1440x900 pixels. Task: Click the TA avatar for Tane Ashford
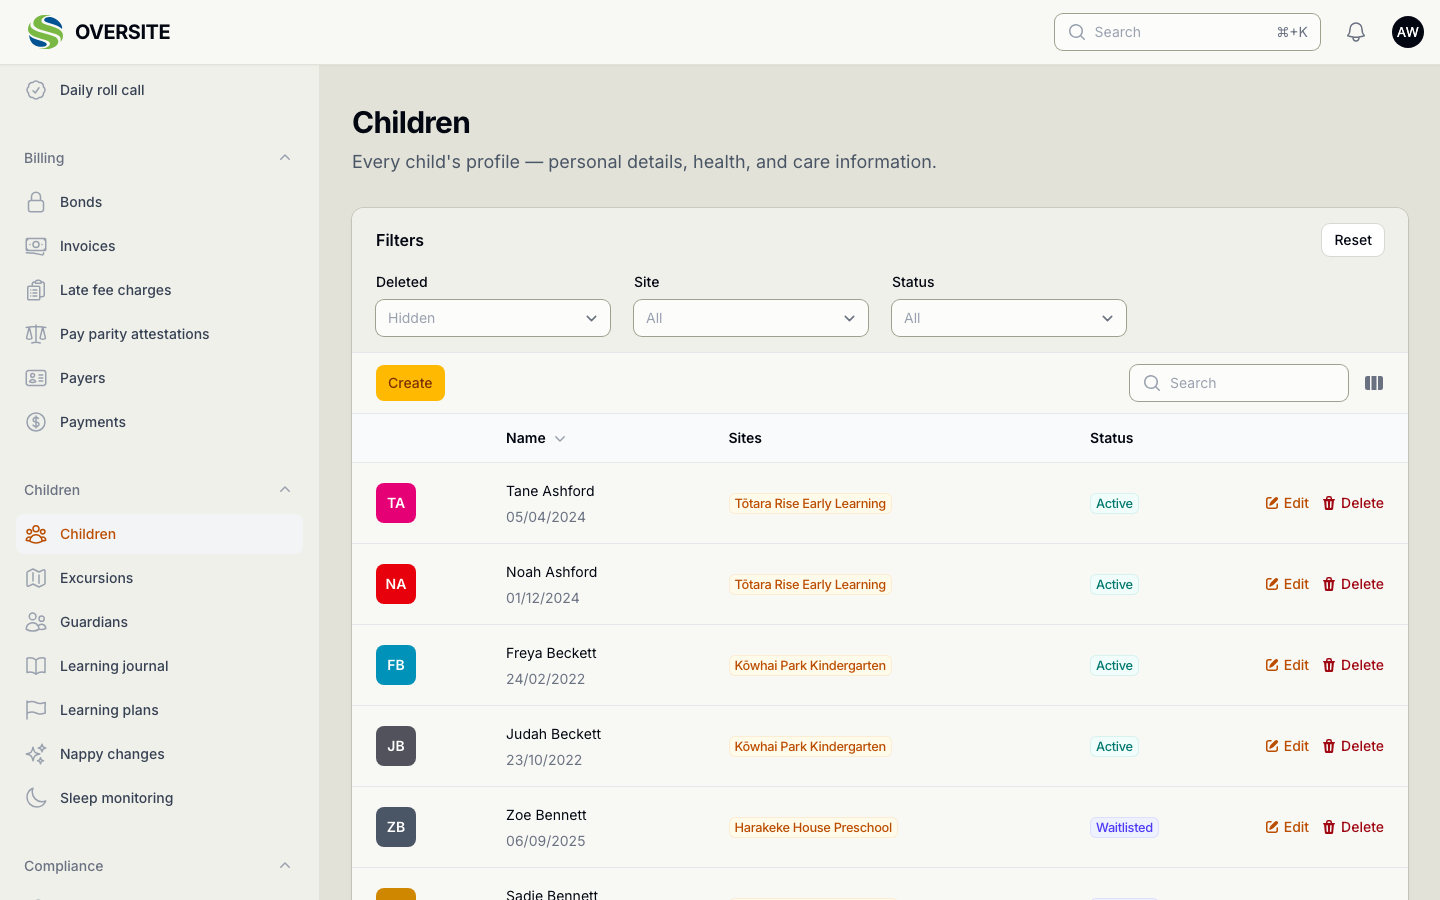tap(396, 503)
